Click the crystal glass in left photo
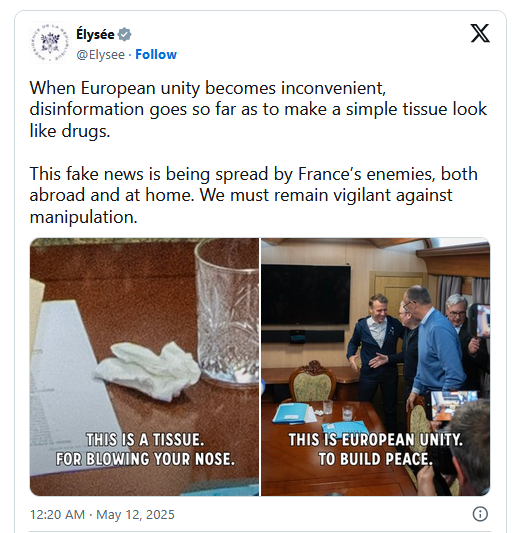Screen dimensions: 513x533 [227, 311]
